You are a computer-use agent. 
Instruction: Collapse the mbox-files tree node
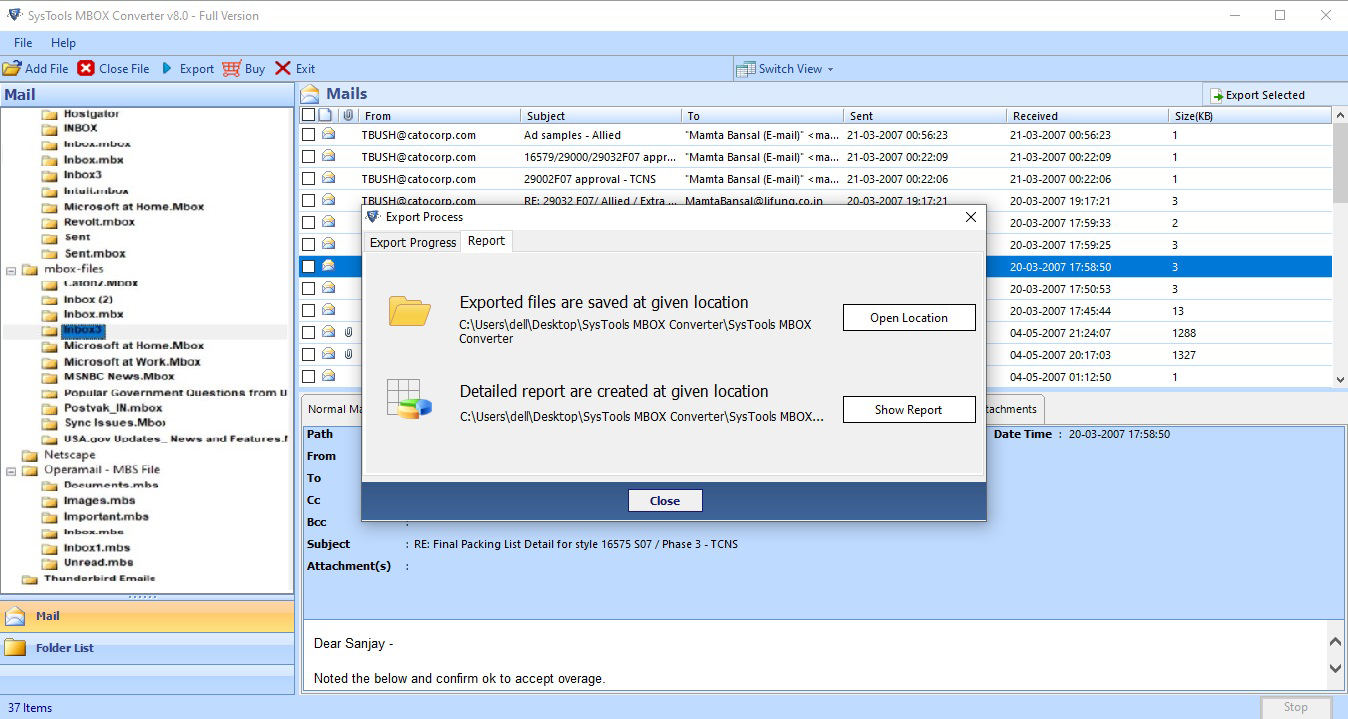[11, 269]
